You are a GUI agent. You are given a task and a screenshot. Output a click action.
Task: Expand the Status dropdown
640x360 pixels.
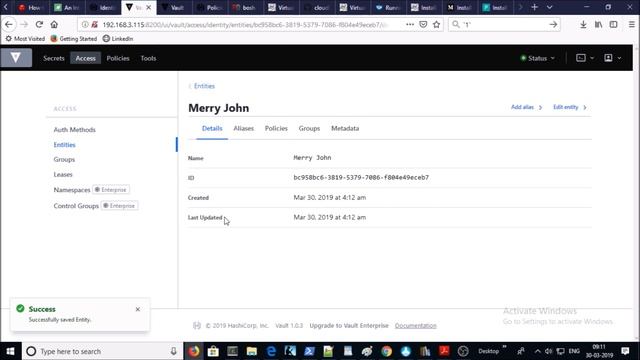538,58
